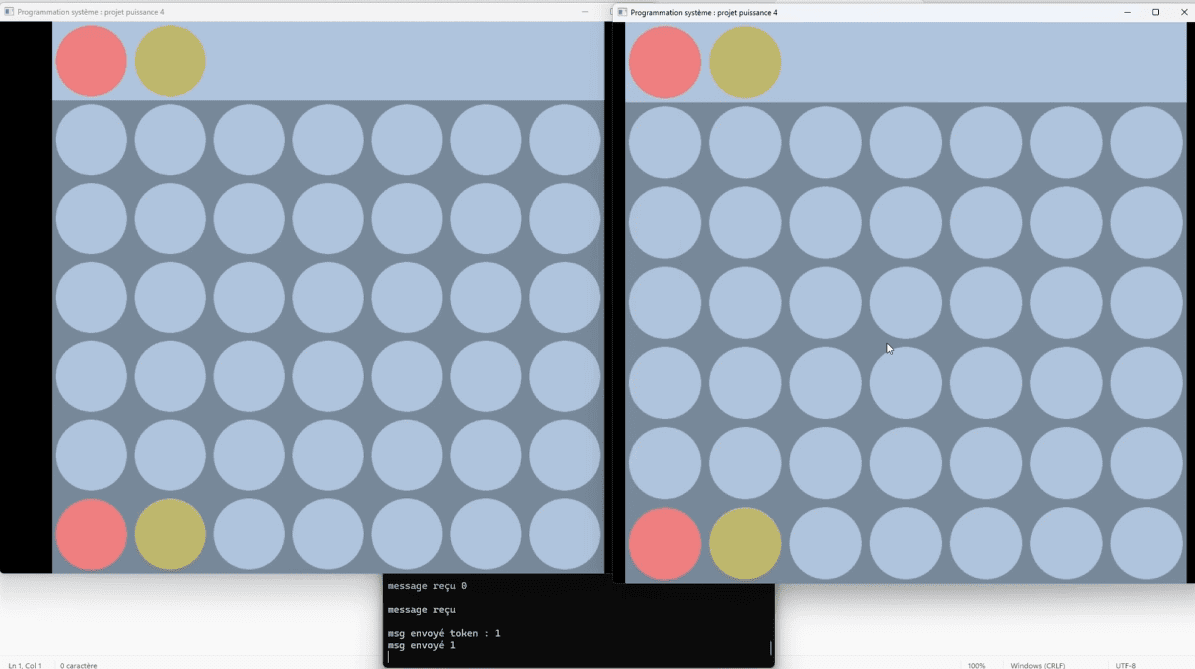Maximize the right puissance 4 window

pos(1155,12)
